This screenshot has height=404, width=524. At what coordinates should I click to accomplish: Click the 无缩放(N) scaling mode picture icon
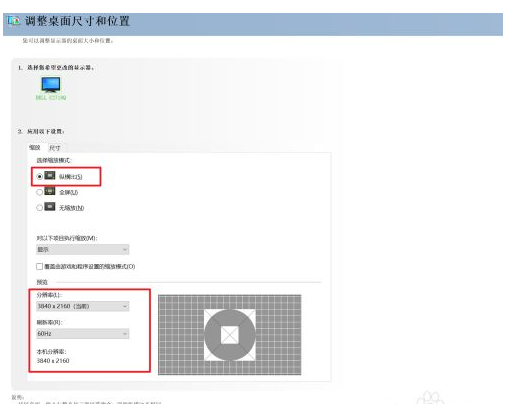[50, 207]
